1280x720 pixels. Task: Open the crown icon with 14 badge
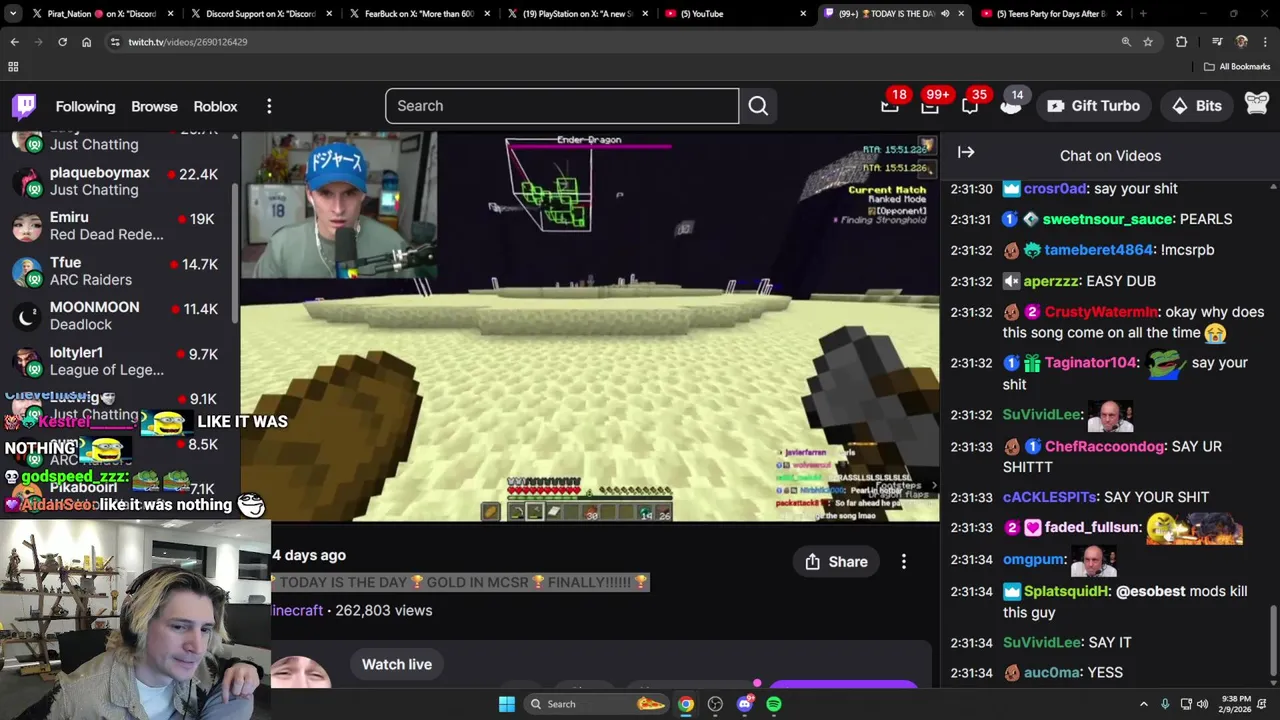pyautogui.click(x=1011, y=105)
